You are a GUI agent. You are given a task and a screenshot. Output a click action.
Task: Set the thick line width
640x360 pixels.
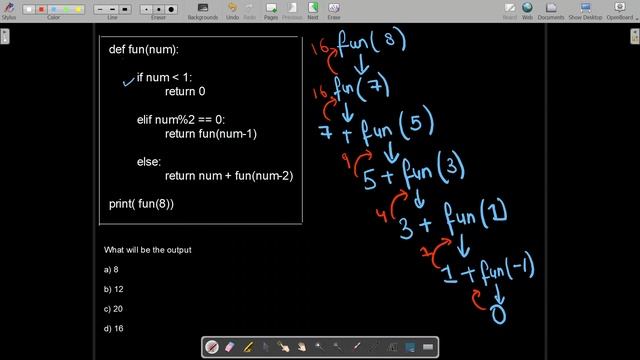click(x=125, y=9)
